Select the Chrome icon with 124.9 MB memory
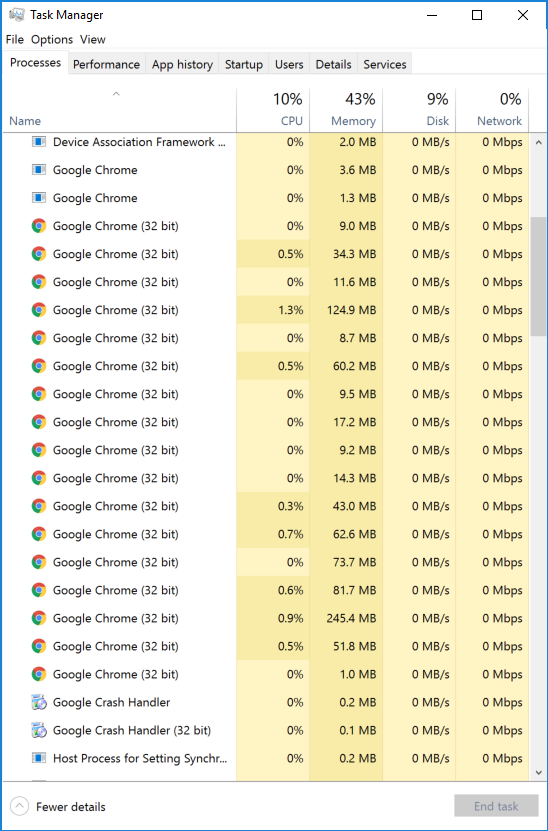 pos(39,310)
